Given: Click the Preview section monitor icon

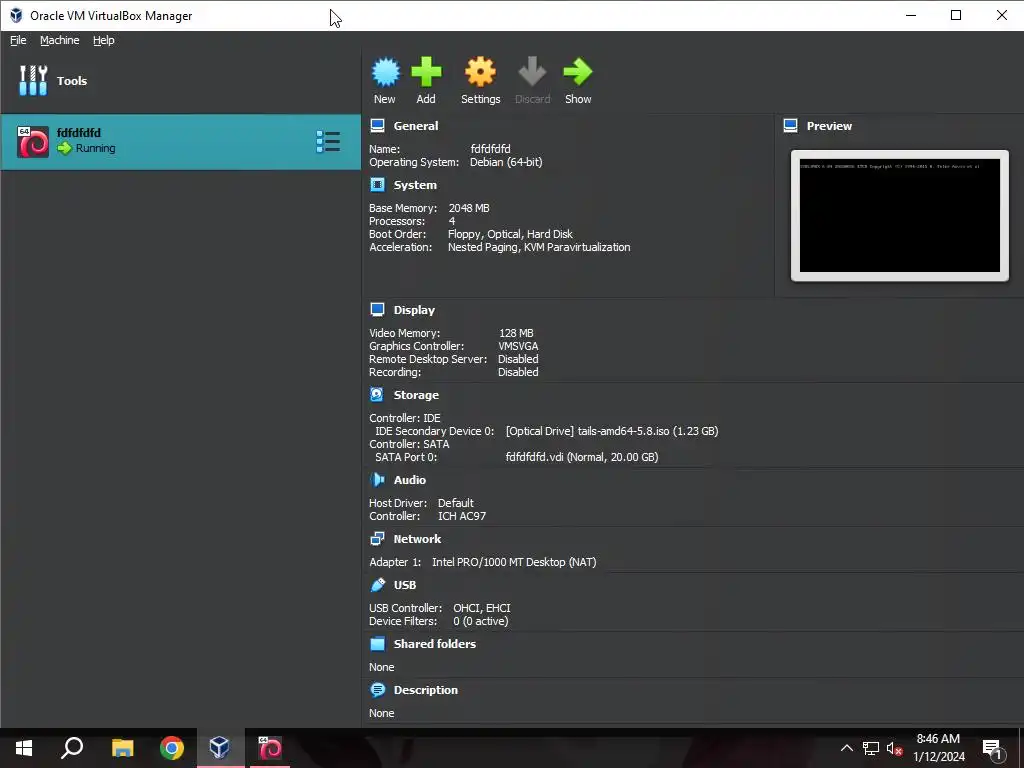Looking at the screenshot, I should coord(790,125).
